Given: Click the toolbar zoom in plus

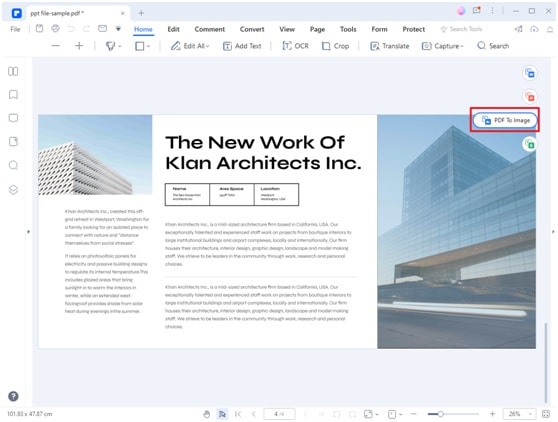Looking at the screenshot, I should pyautogui.click(x=79, y=46).
